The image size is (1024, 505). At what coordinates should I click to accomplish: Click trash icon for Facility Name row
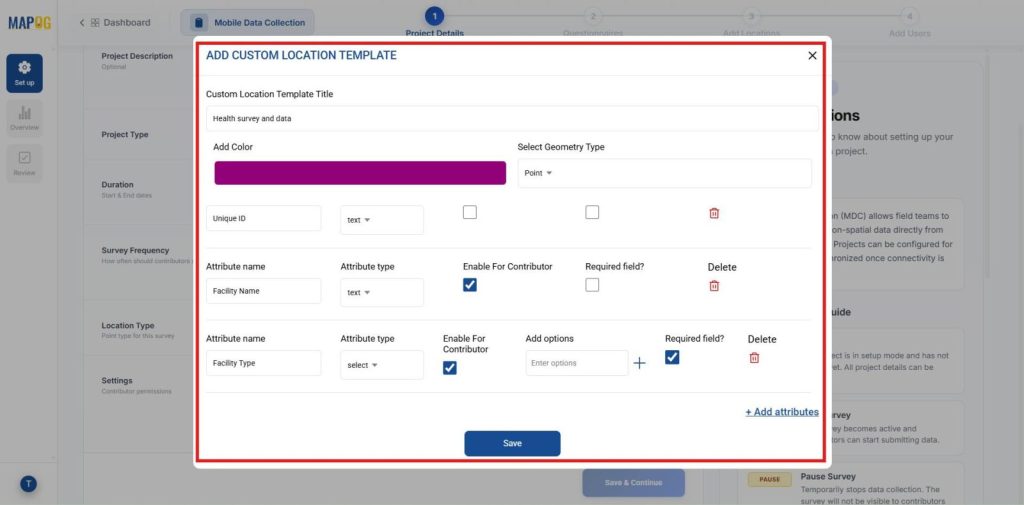(x=714, y=286)
